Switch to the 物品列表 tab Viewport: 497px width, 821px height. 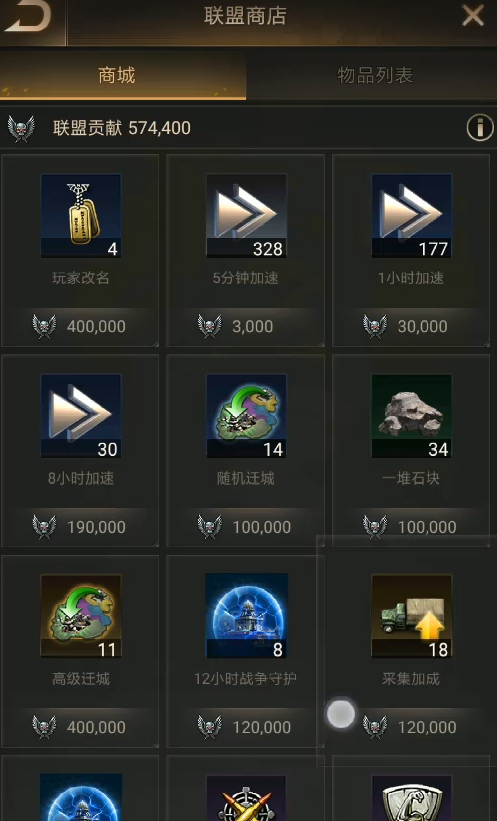(373, 75)
